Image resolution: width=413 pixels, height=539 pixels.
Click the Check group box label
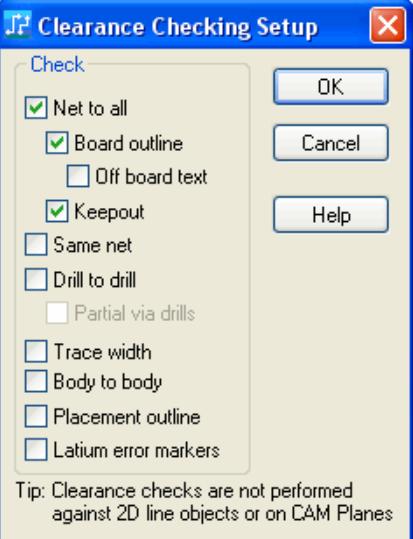click(x=57, y=64)
